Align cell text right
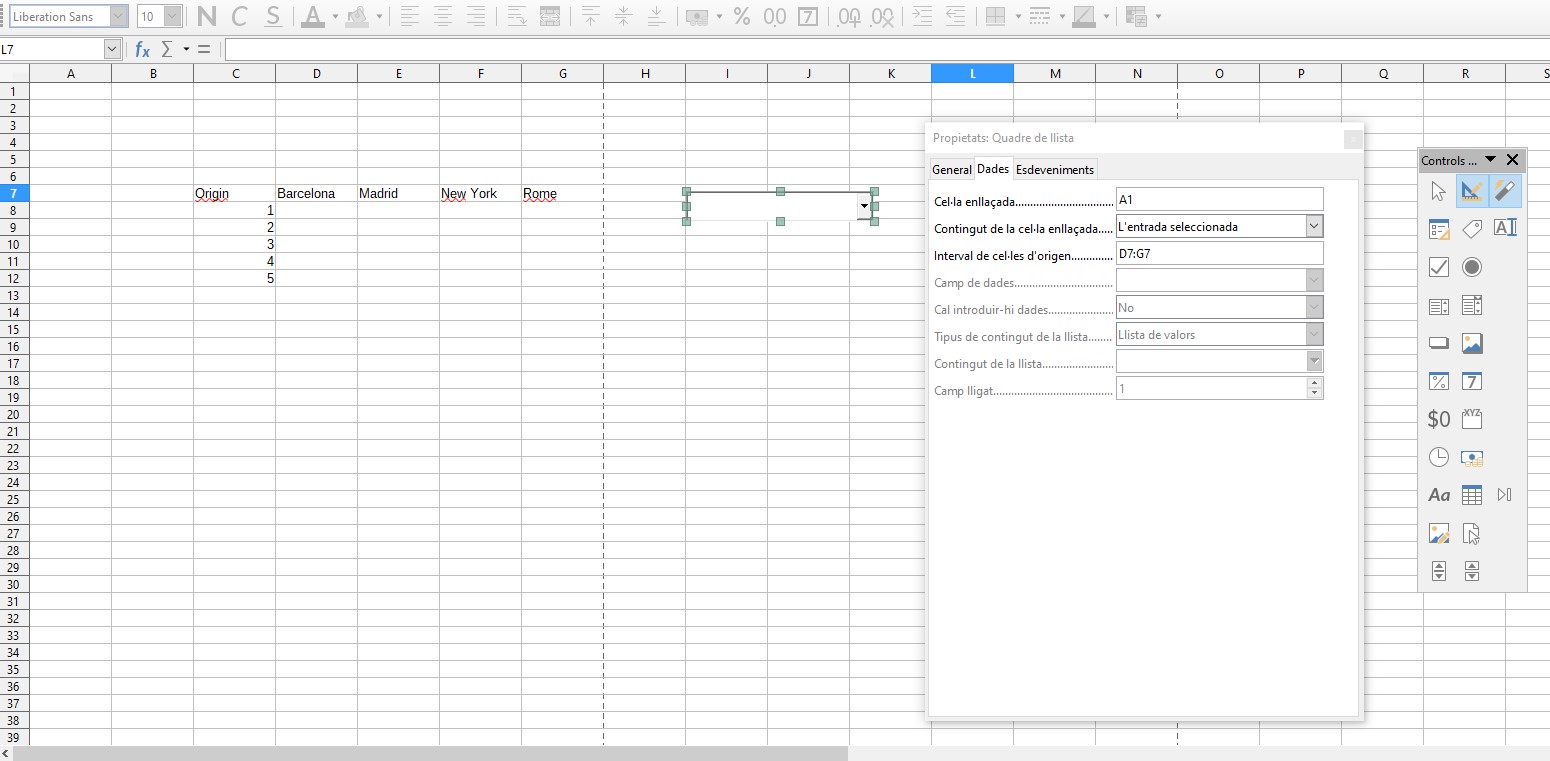 pos(476,16)
